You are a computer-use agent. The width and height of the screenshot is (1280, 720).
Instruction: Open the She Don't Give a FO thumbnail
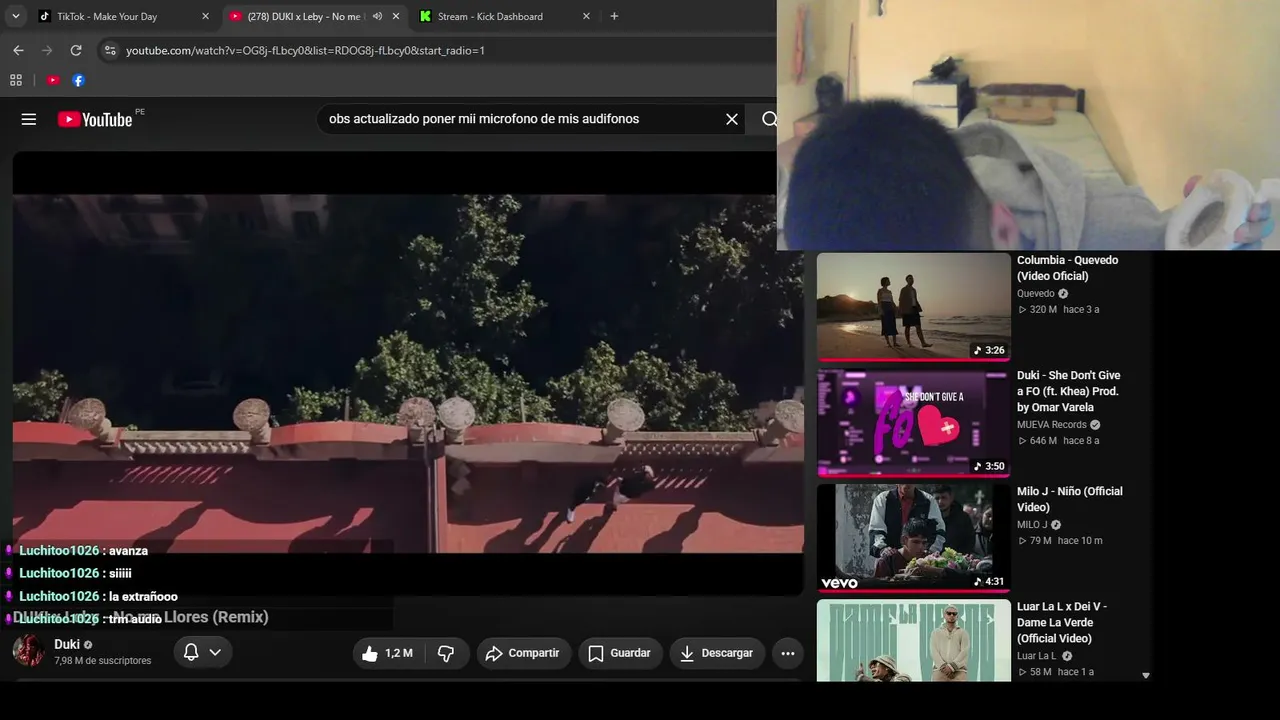[x=914, y=422]
